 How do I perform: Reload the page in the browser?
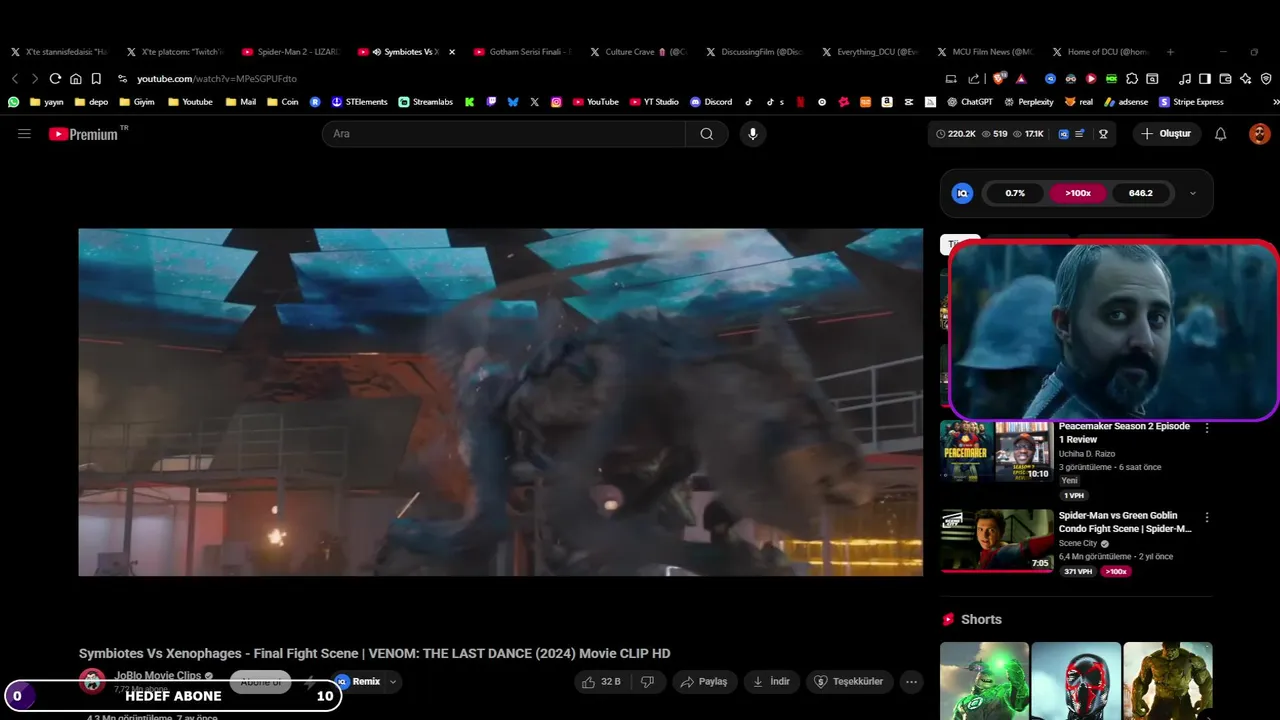pyautogui.click(x=55, y=78)
